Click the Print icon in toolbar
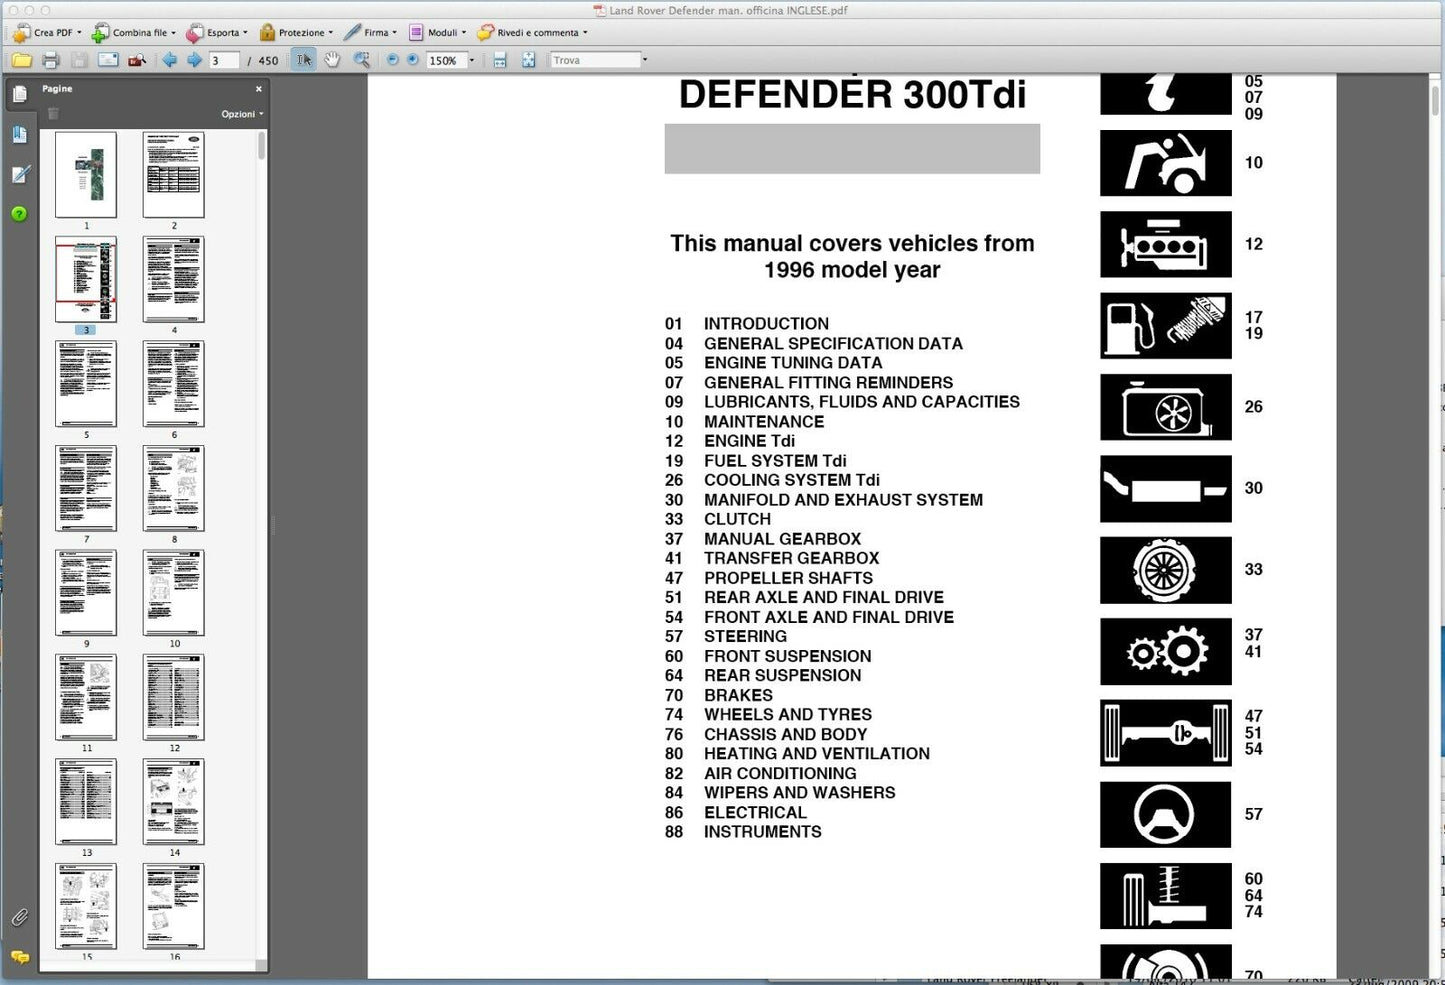 pos(51,60)
